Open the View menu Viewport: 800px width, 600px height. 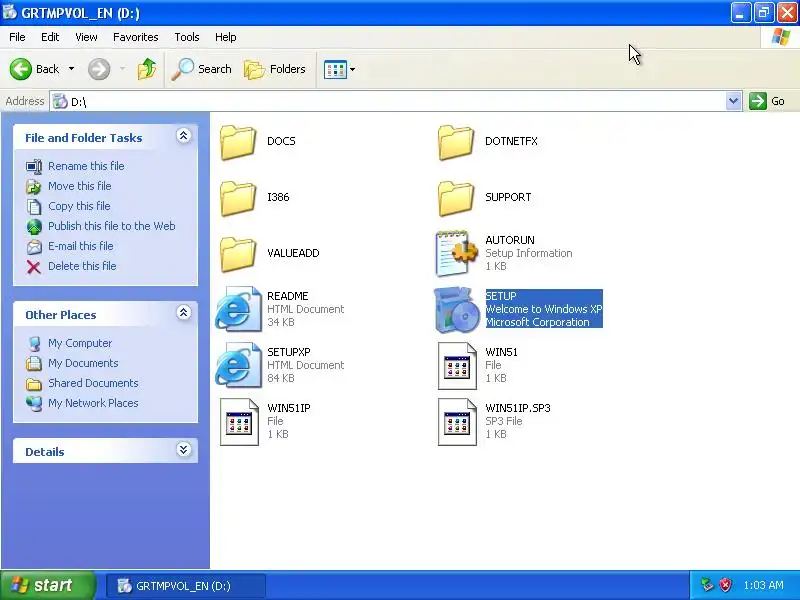86,37
